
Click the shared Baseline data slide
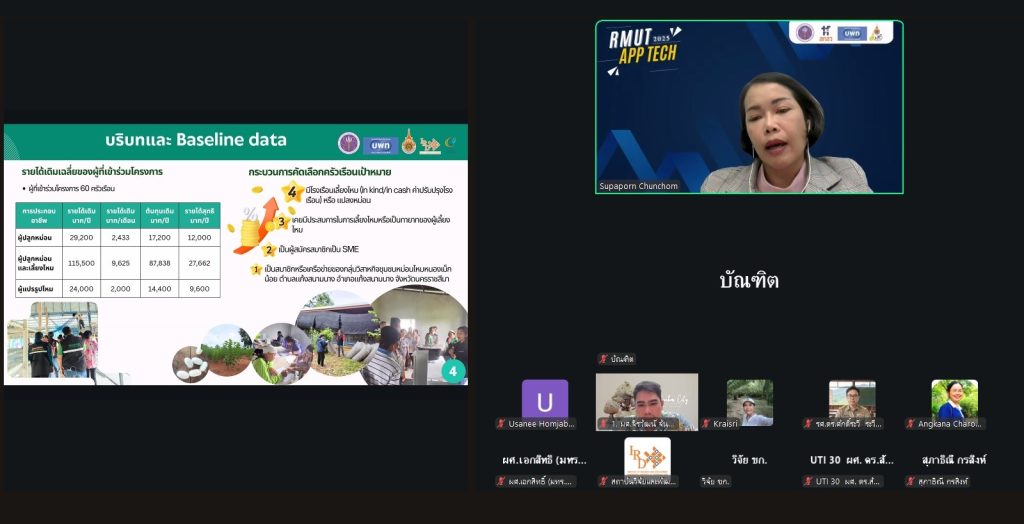click(235, 254)
